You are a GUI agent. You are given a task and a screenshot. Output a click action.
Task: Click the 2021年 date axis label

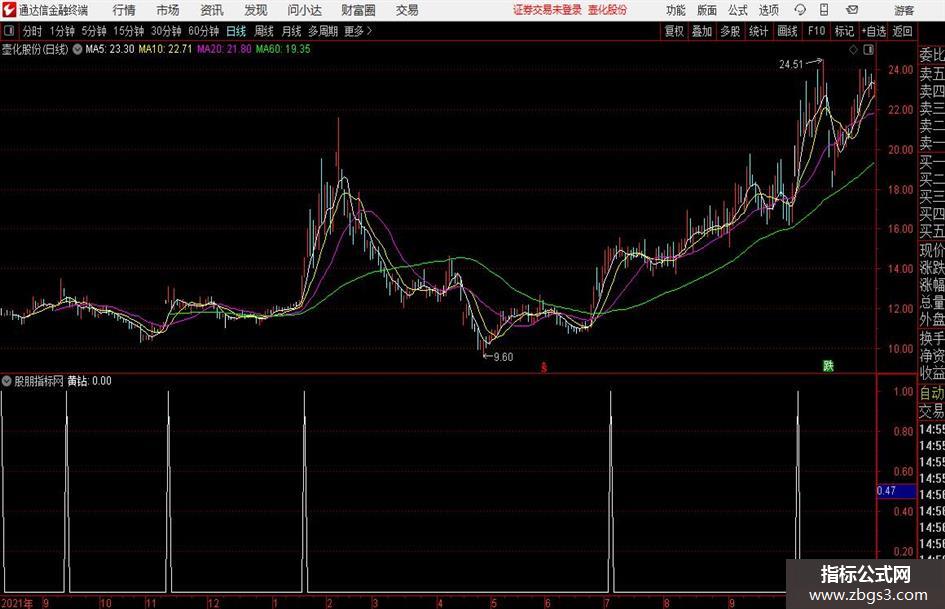(17, 603)
